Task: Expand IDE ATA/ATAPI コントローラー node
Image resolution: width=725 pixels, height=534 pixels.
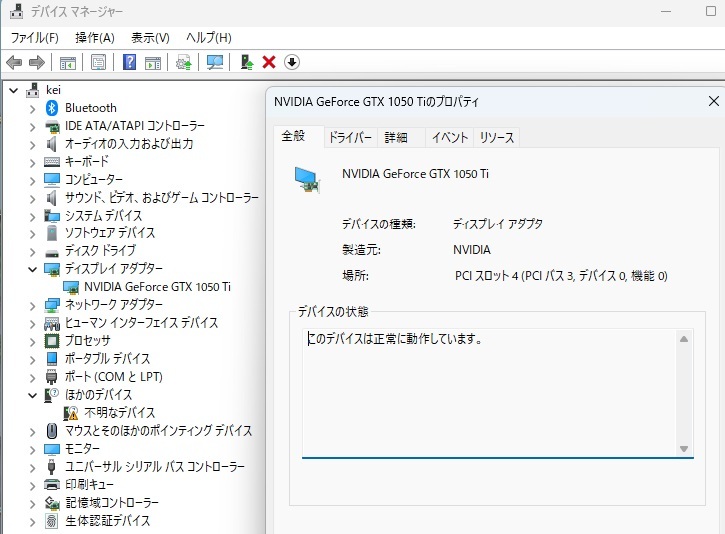Action: [x=32, y=127]
